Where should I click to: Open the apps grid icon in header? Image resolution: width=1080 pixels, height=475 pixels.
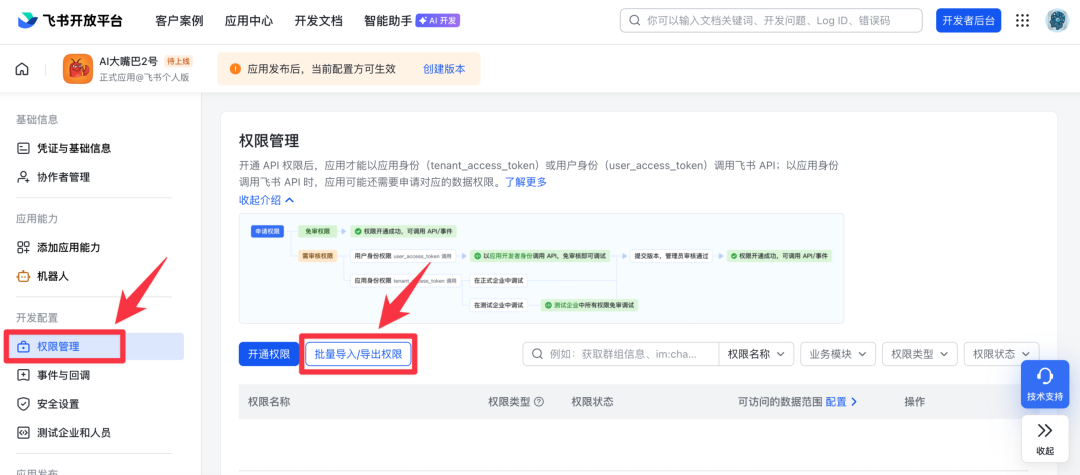point(1022,20)
